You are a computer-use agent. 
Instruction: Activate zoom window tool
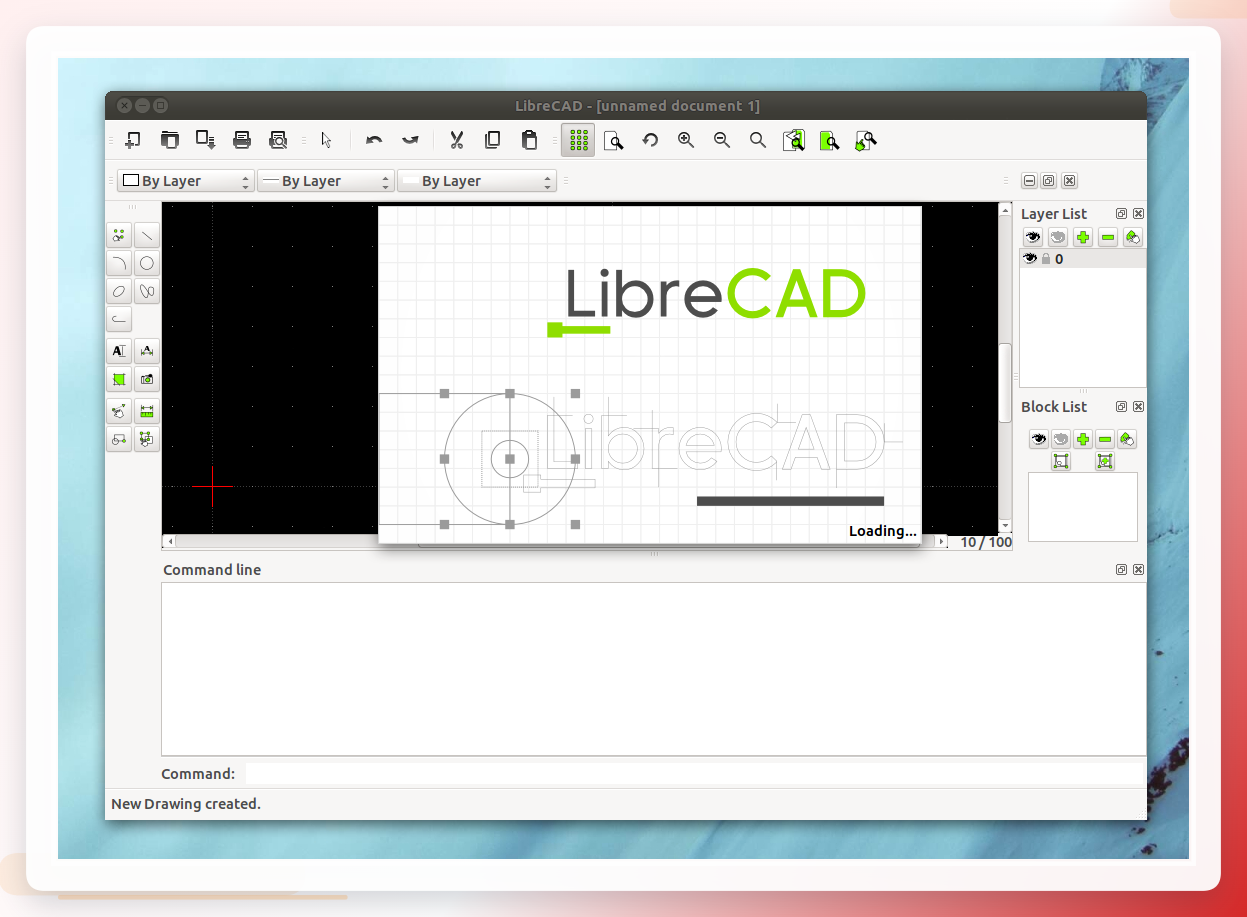(x=829, y=140)
